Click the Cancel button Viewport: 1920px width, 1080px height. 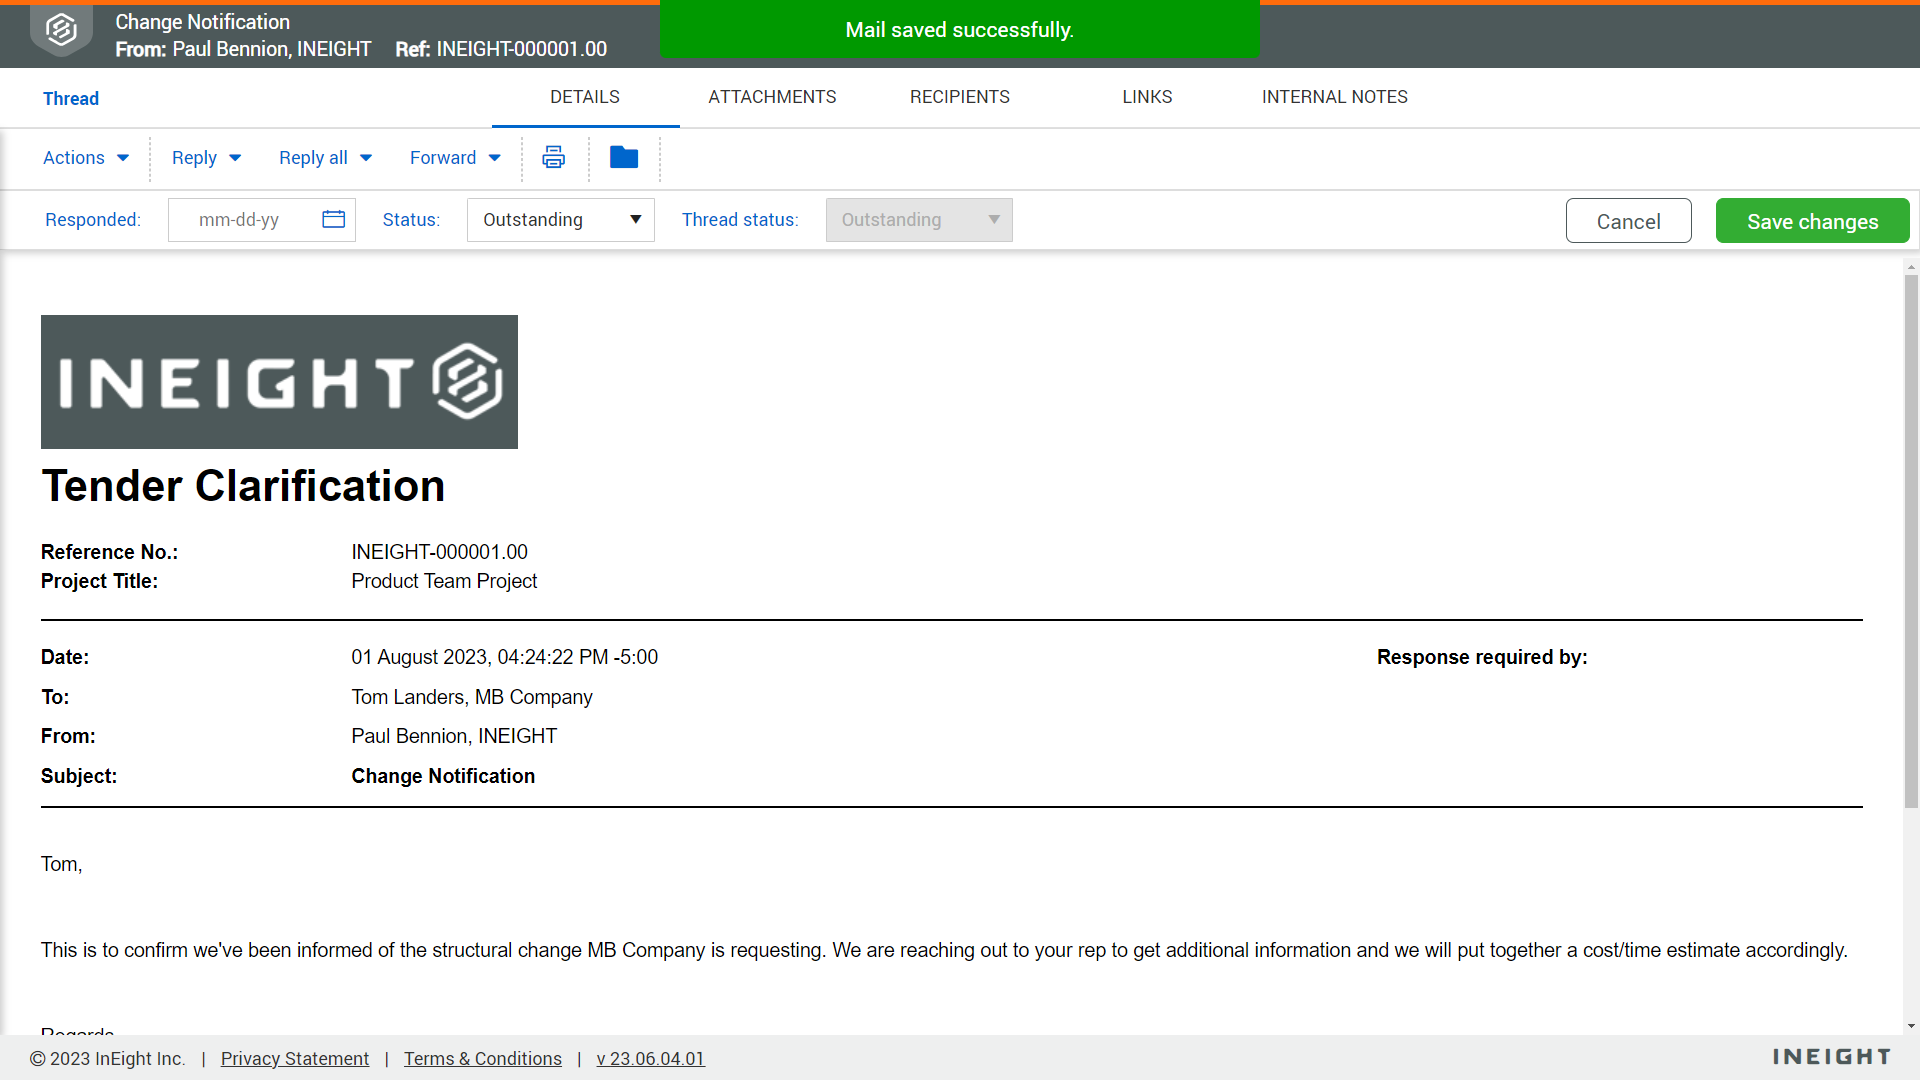point(1629,221)
